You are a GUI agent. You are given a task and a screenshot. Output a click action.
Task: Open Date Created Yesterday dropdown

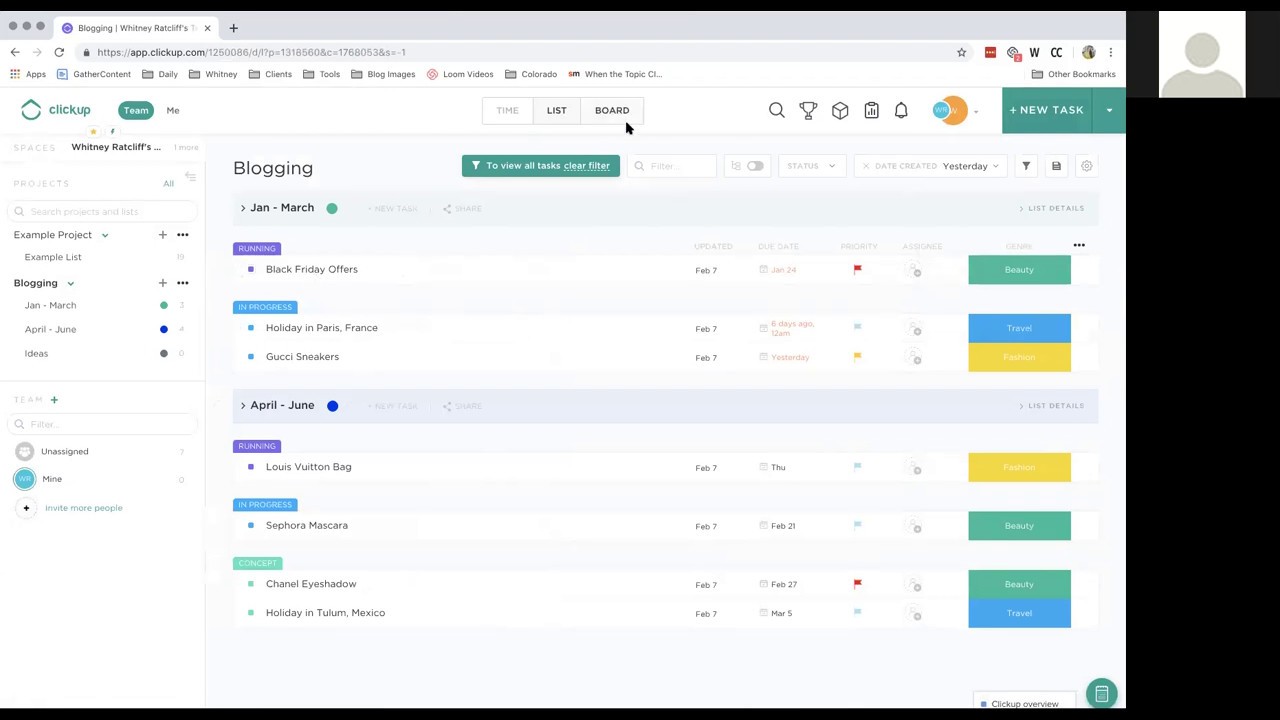[930, 166]
